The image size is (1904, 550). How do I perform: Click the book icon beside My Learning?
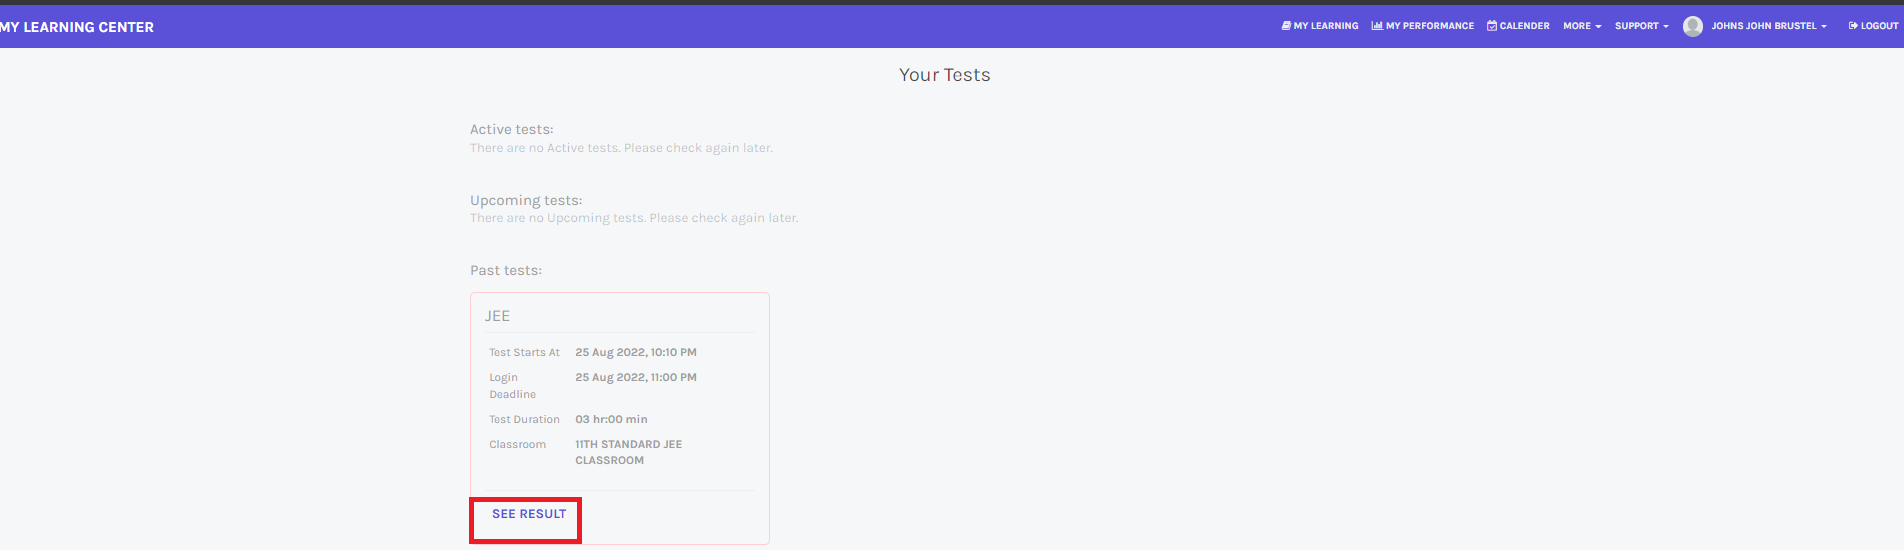pyautogui.click(x=1286, y=26)
